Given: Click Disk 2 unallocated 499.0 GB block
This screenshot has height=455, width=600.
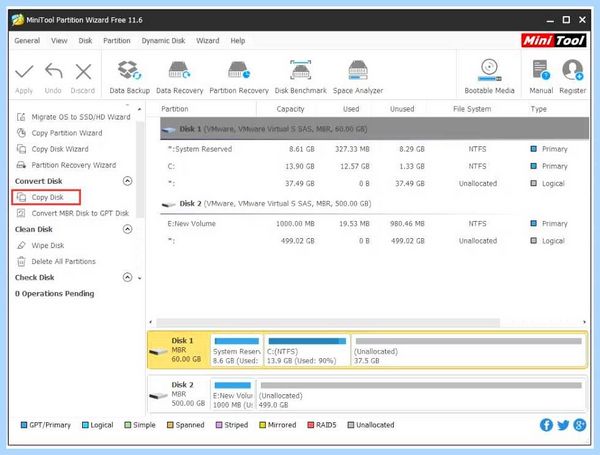Looking at the screenshot, I should [421, 395].
